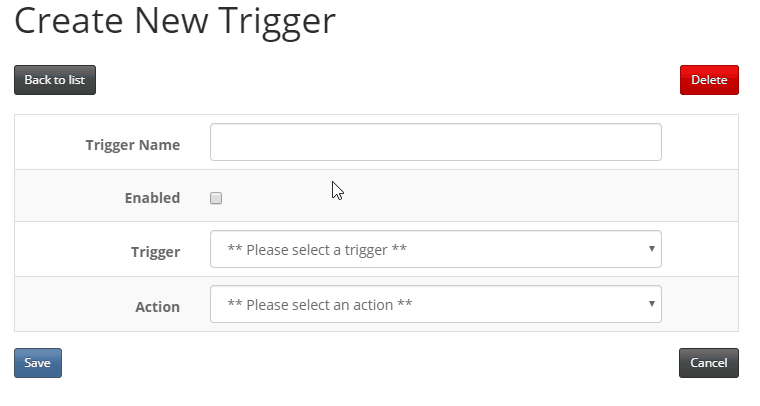Cancel trigger creation
760x406 pixels.
click(x=709, y=363)
